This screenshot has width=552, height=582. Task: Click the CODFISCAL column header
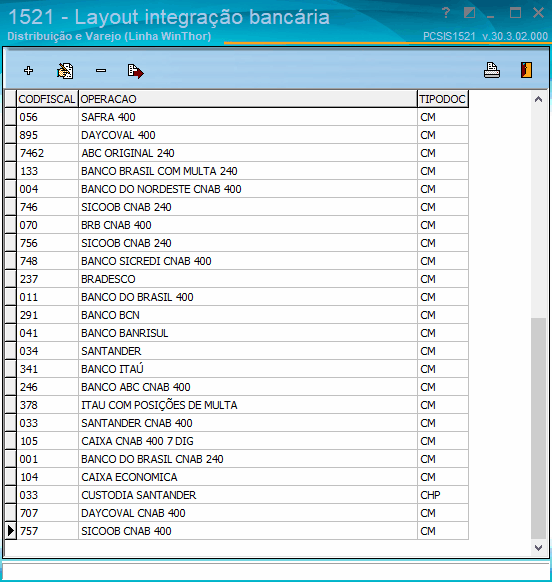point(47,99)
